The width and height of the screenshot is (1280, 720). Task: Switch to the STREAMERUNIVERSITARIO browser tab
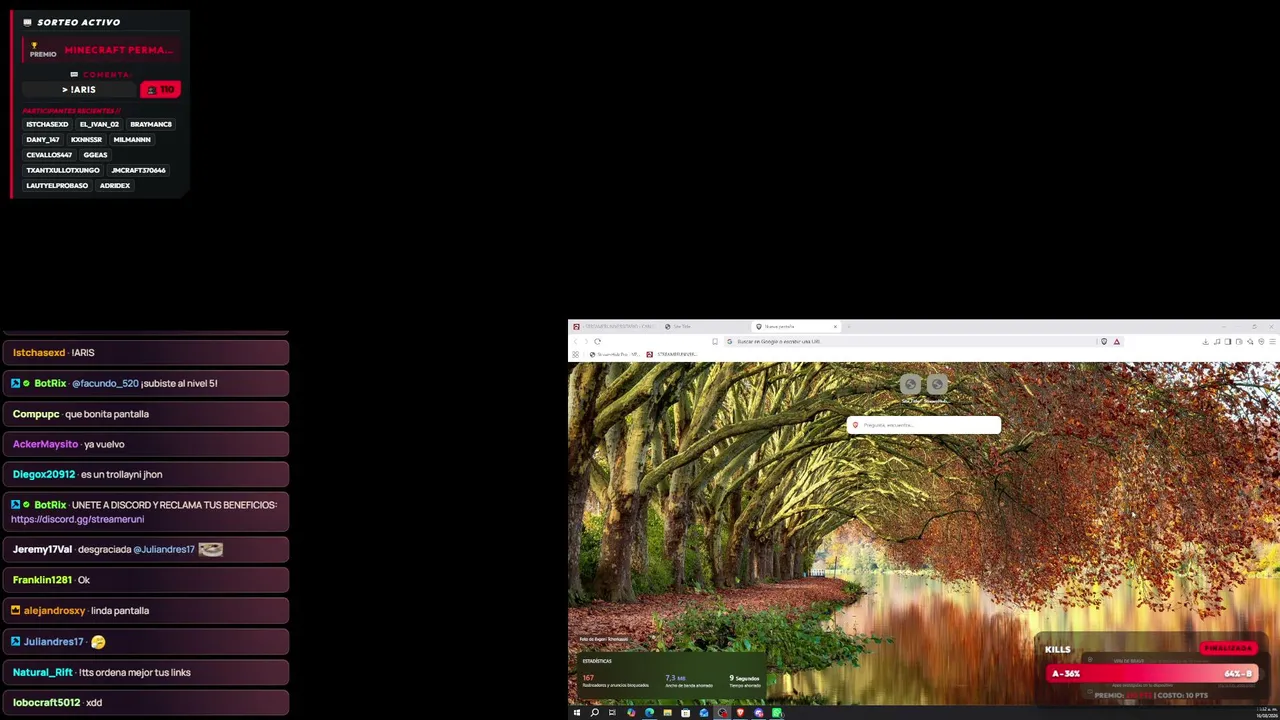[x=614, y=326]
